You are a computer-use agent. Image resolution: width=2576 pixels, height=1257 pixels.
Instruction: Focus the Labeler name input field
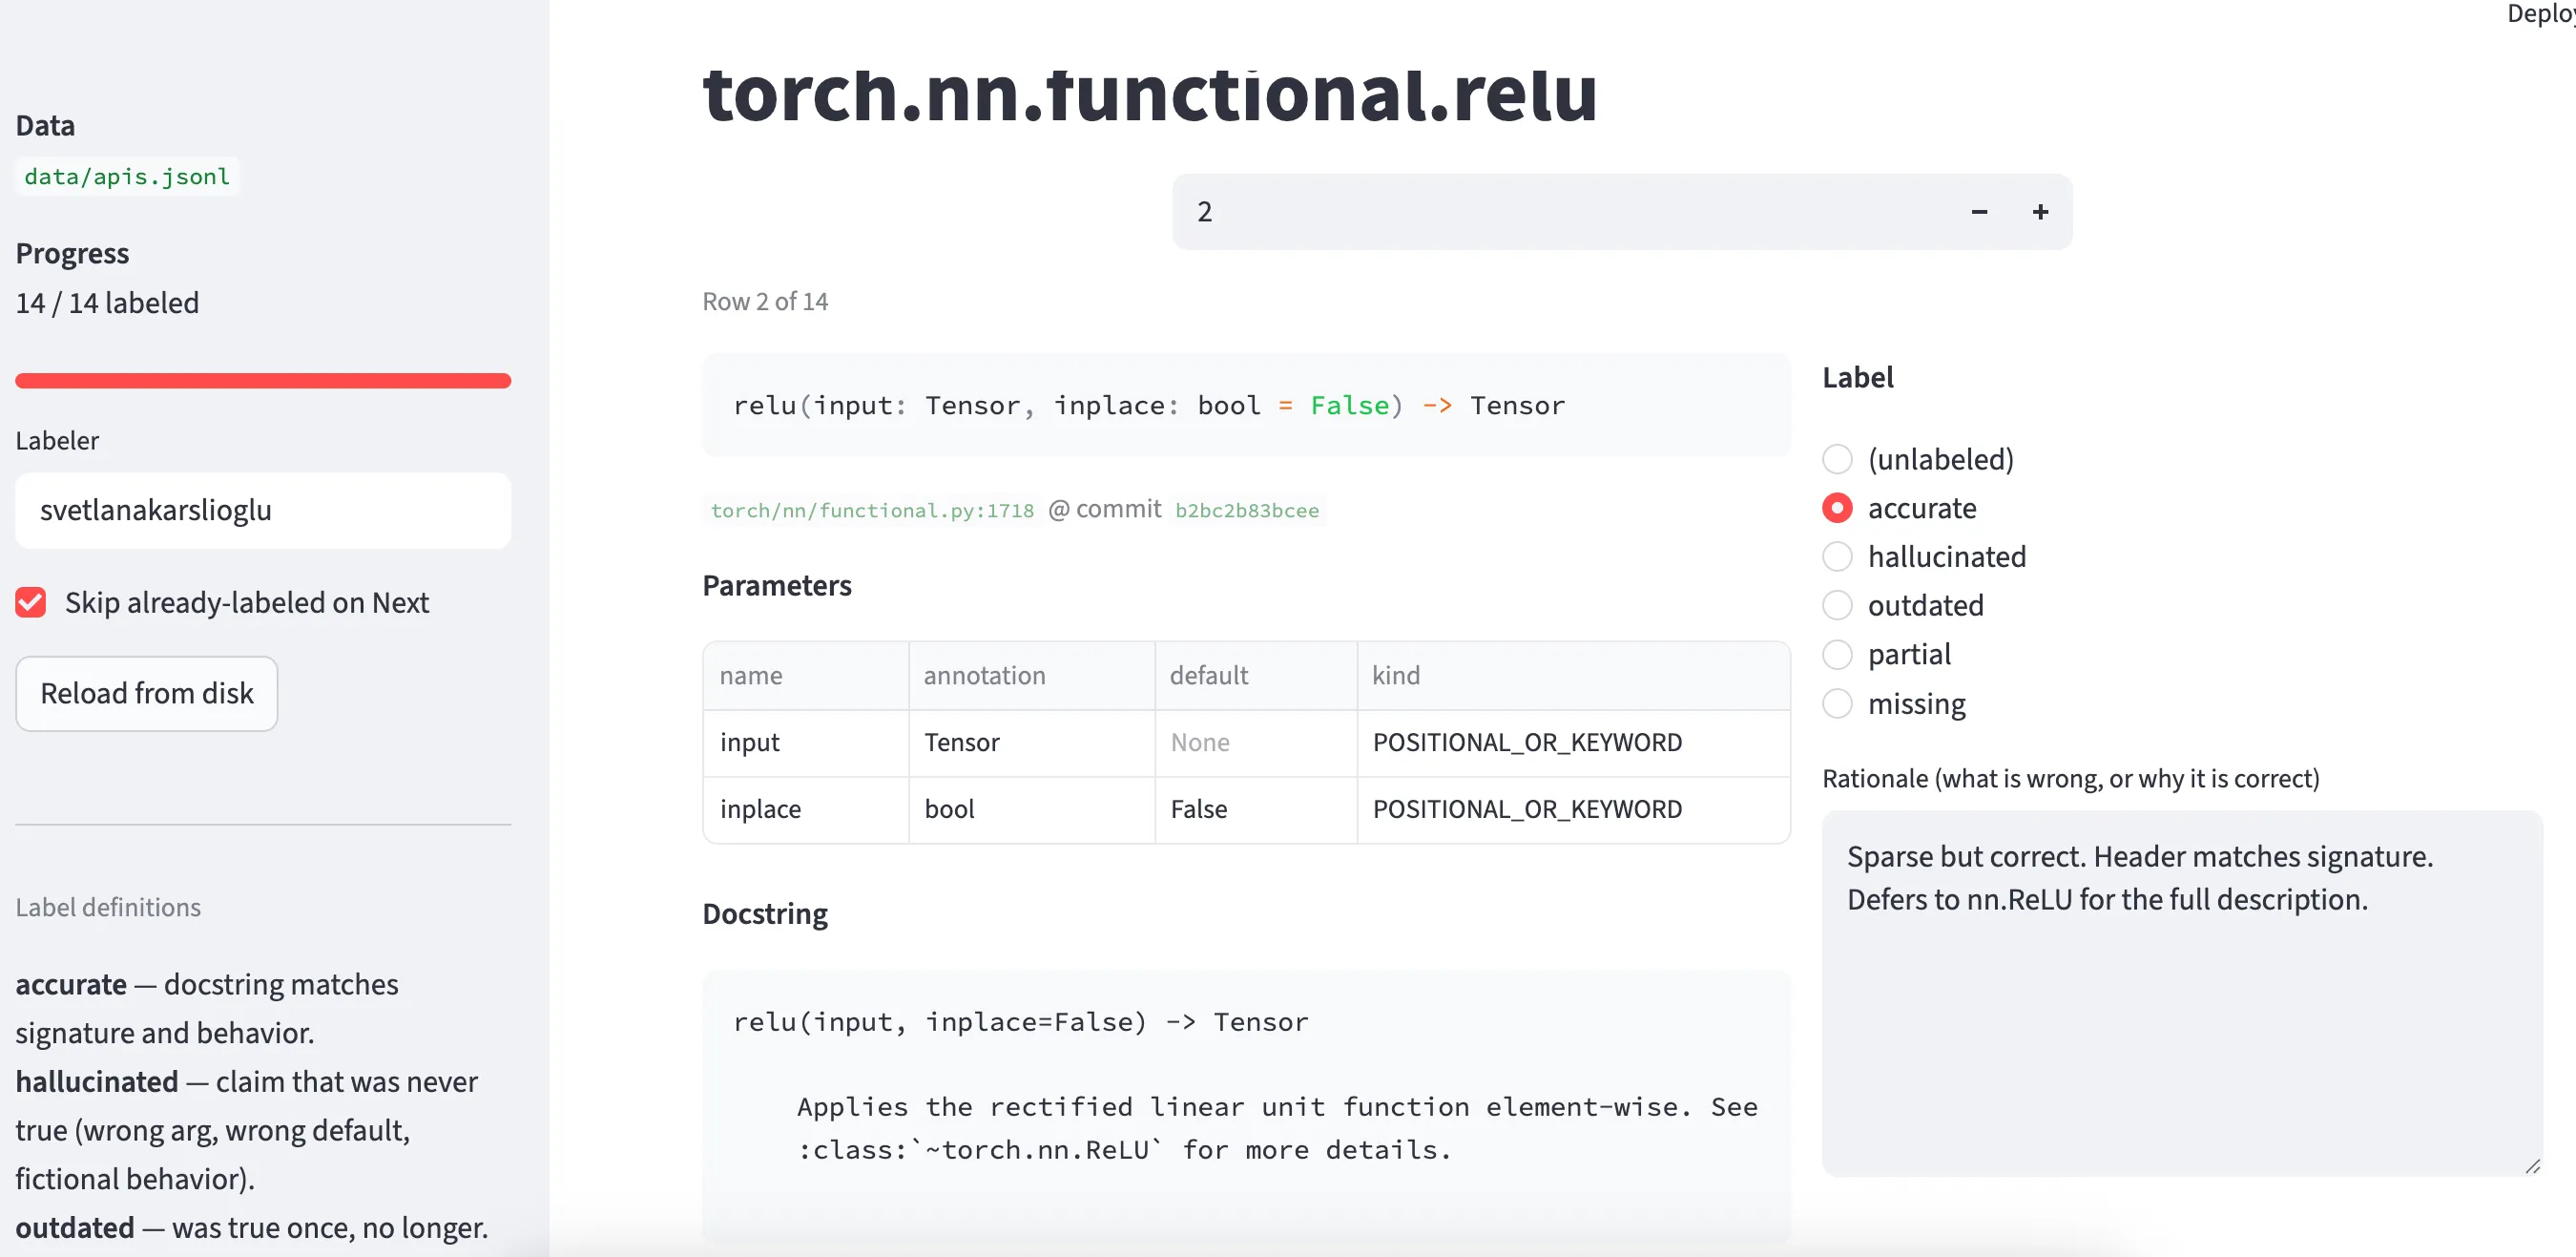coord(263,510)
